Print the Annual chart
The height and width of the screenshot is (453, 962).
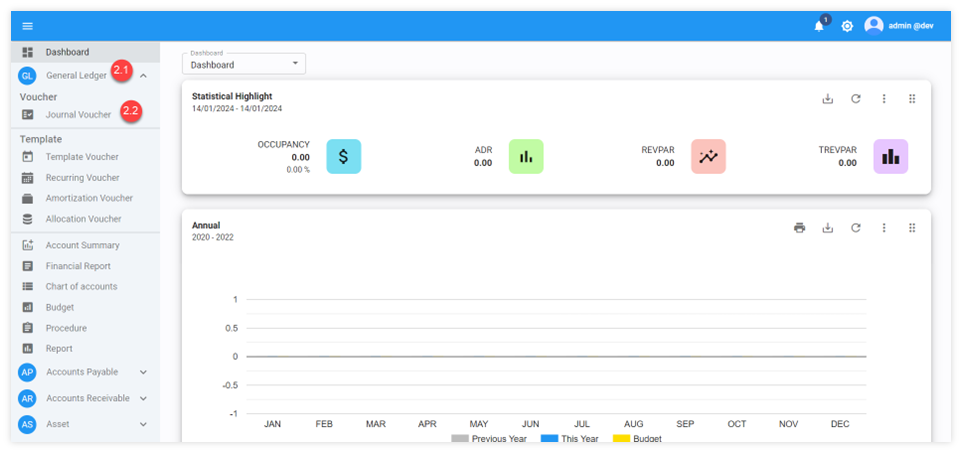tap(799, 228)
